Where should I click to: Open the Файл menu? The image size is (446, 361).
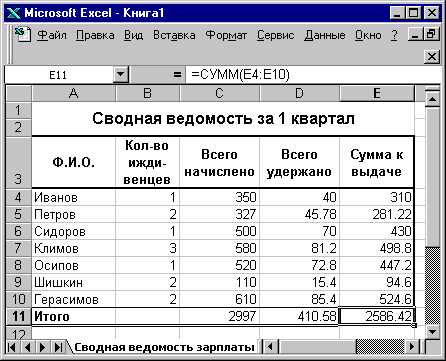pyautogui.click(x=52, y=35)
